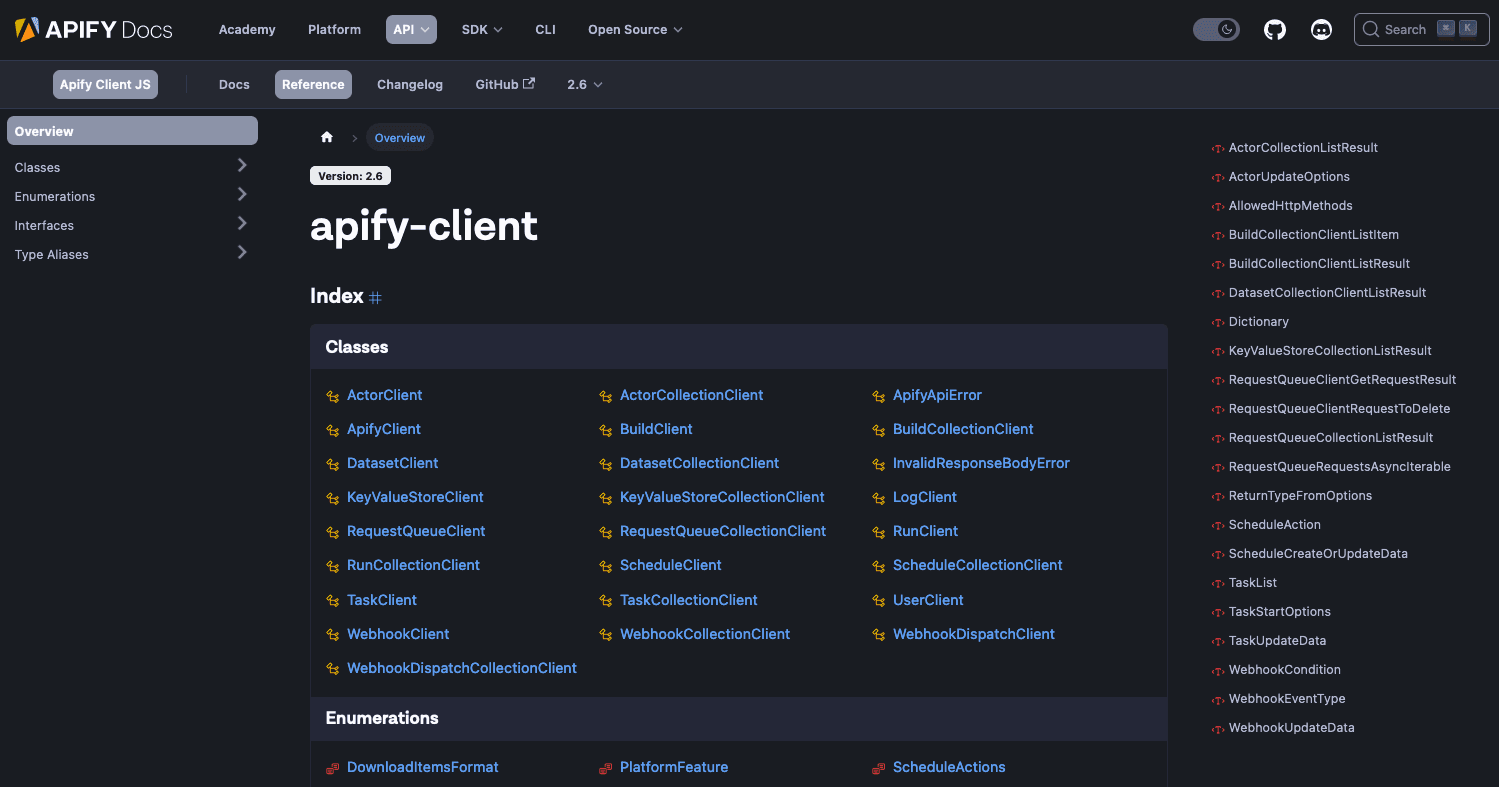Click class icon beside DatasetClient
Viewport: 1499px width, 787px height.
click(x=333, y=464)
